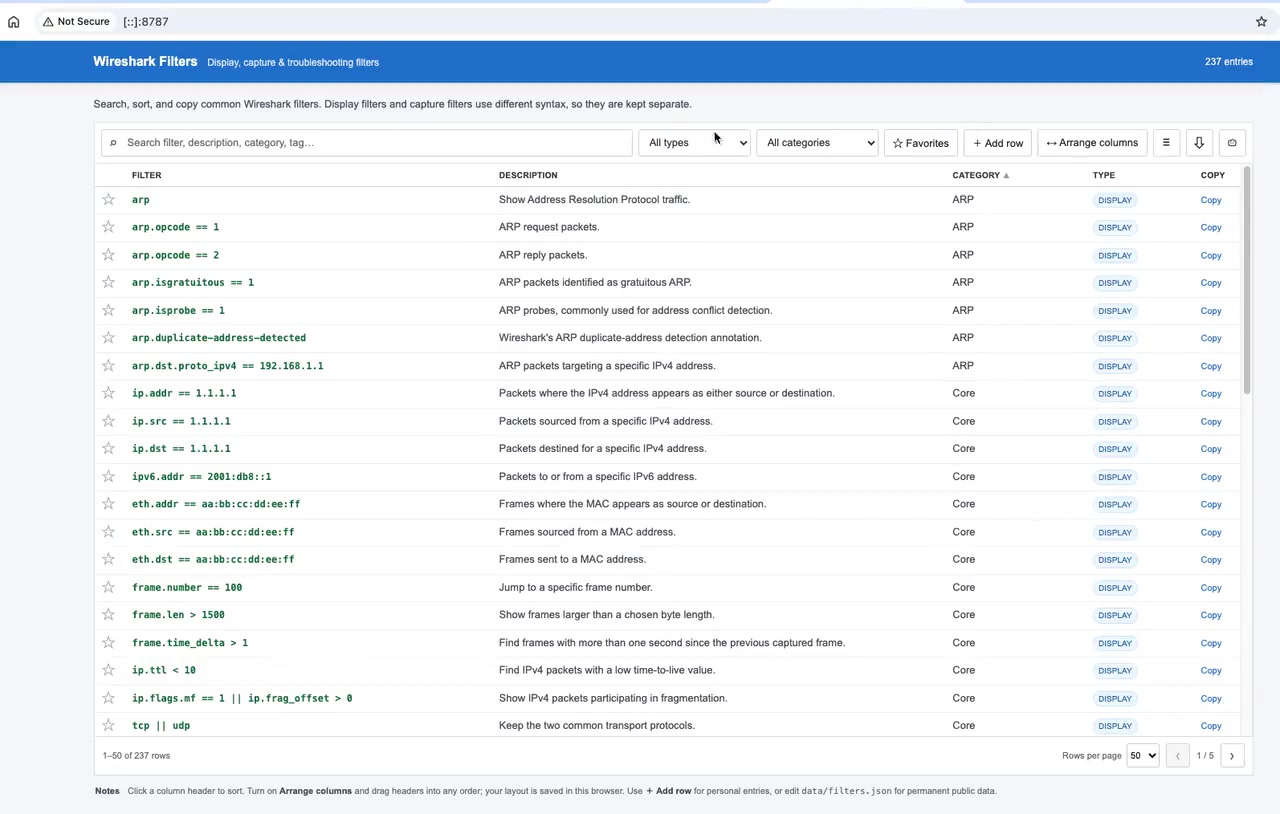The width and height of the screenshot is (1280, 814).
Task: Star the arp.dst.proto_ipv4 == 192.168.1.1 row
Action: point(108,366)
